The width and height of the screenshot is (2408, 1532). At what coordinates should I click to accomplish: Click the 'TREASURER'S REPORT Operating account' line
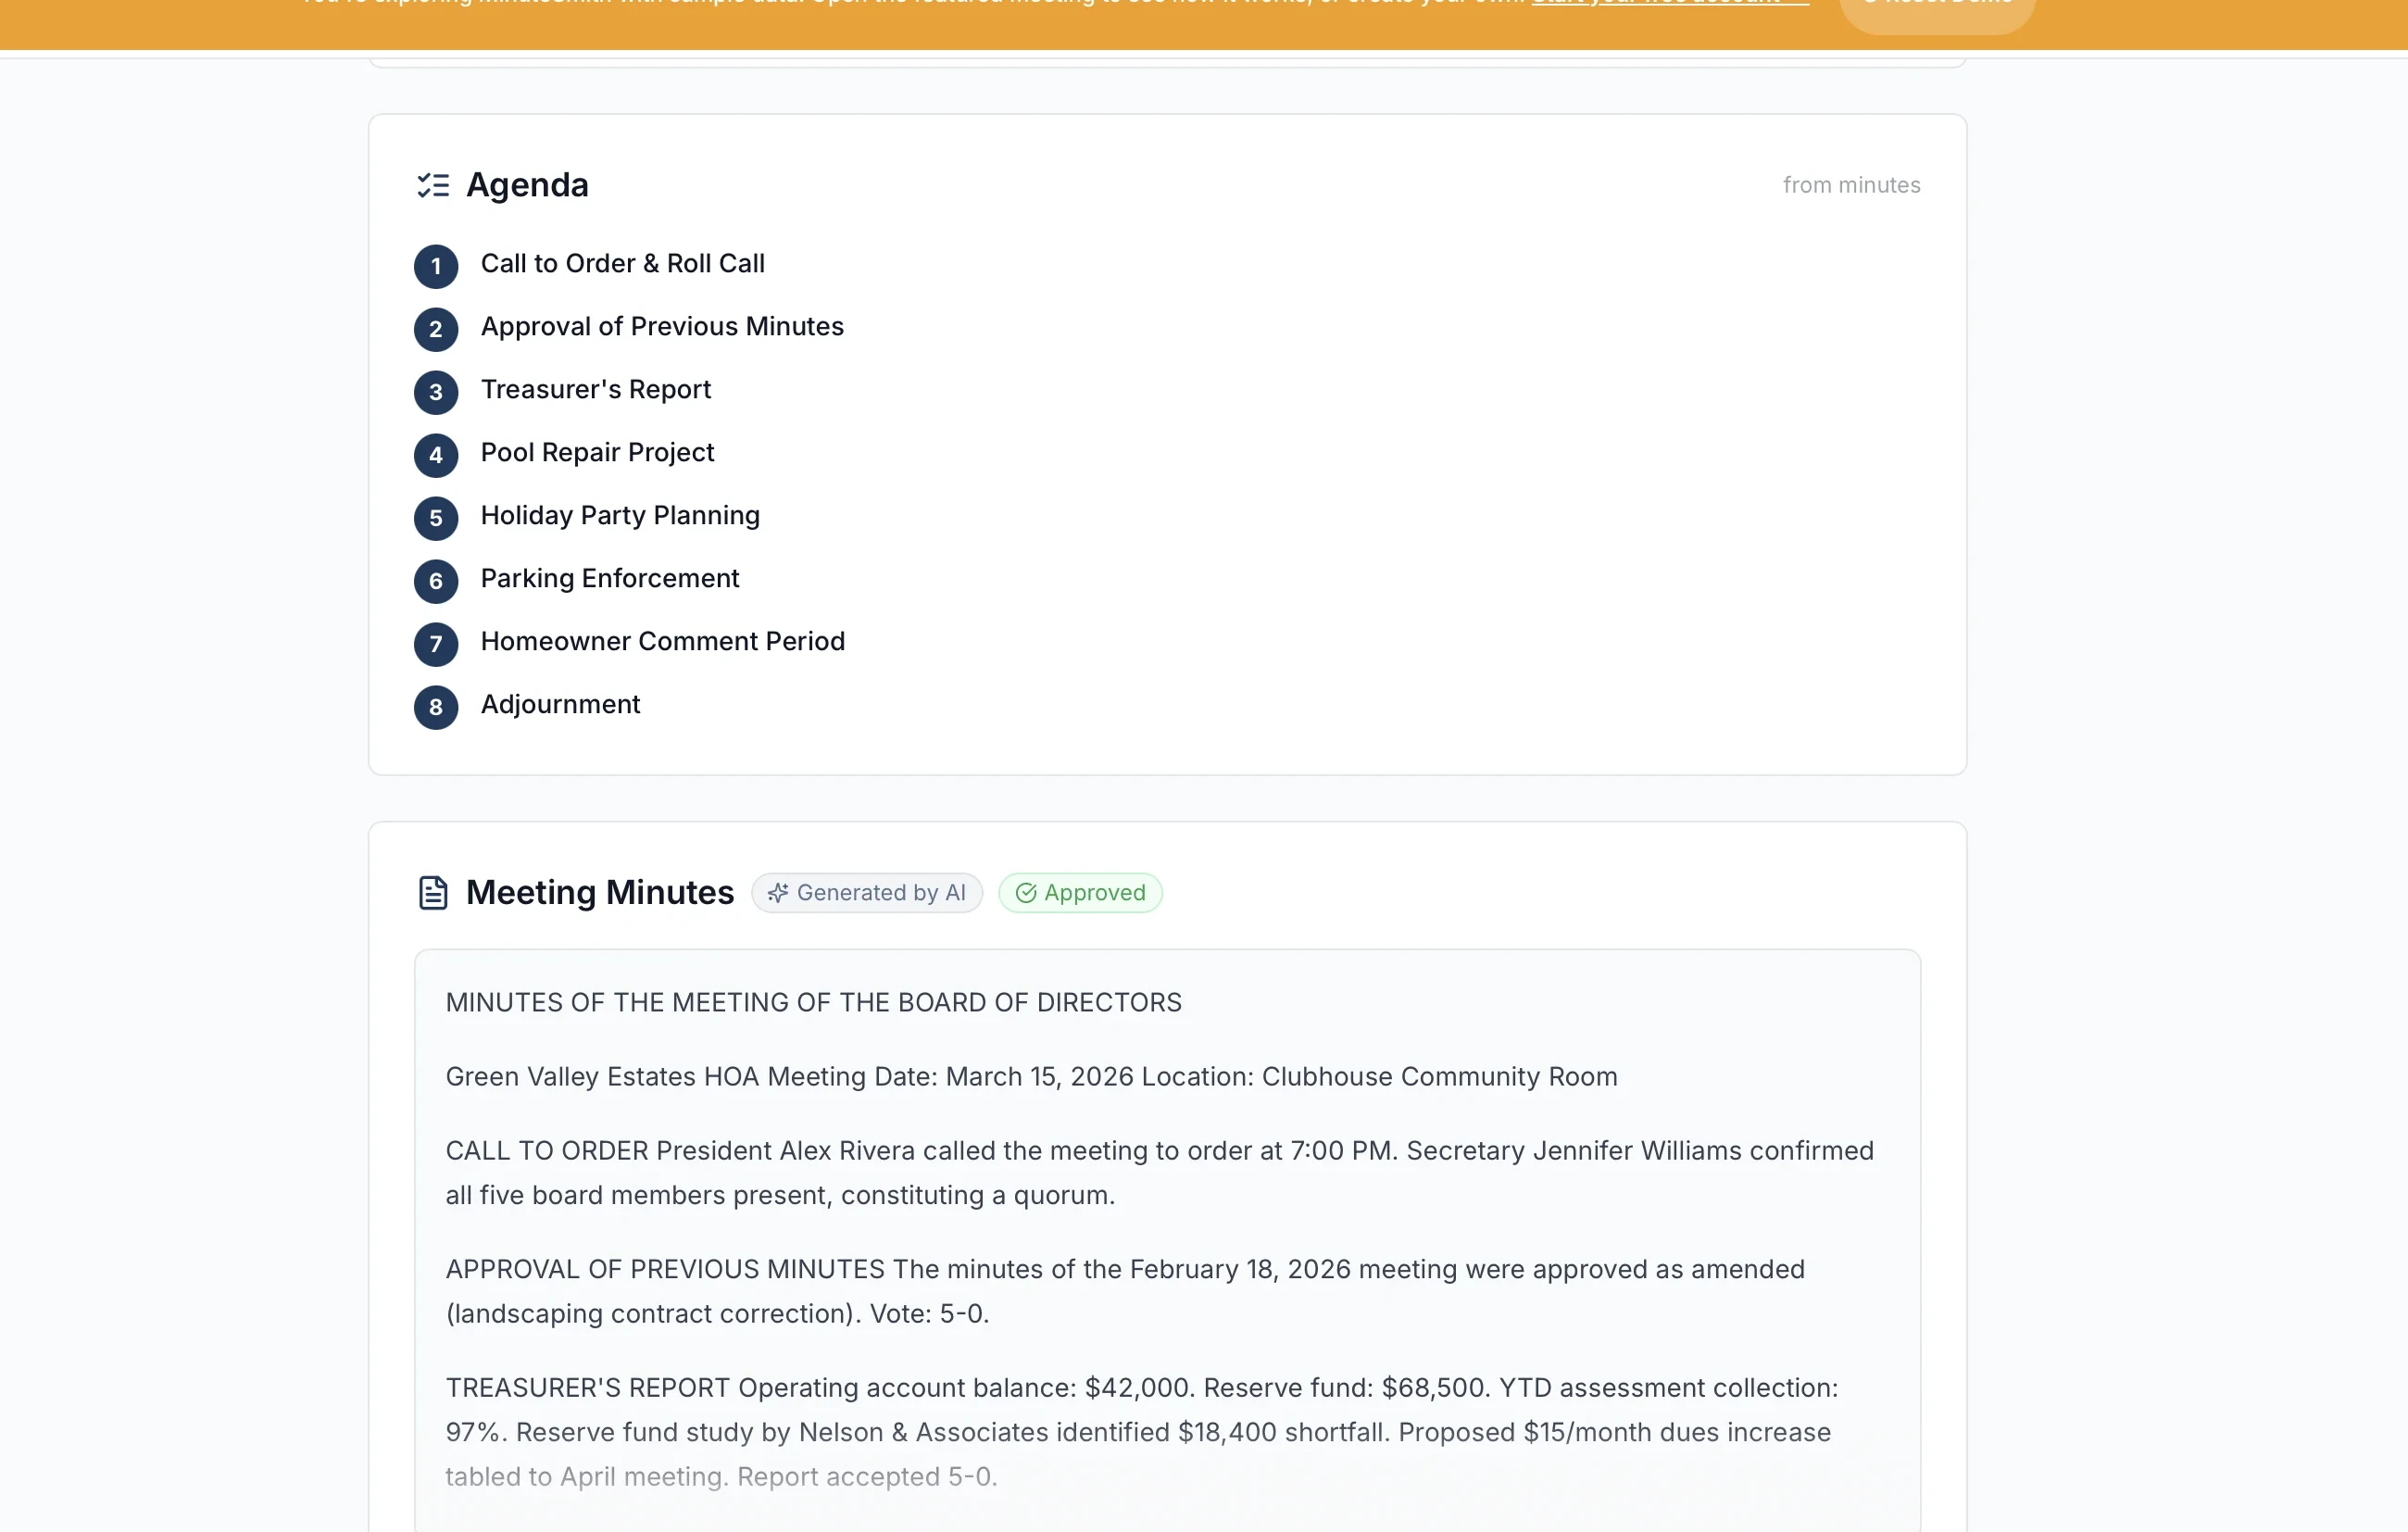[1142, 1387]
